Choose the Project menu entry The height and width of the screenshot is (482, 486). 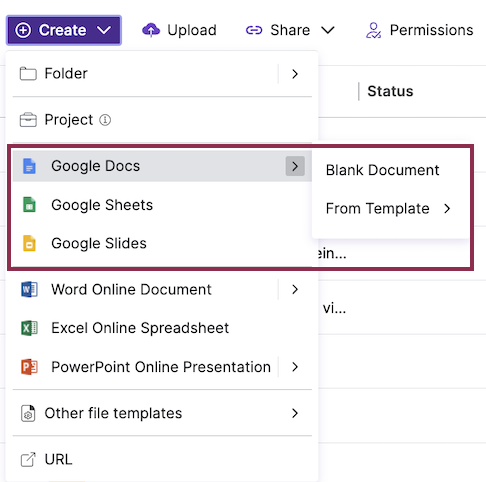pos(162,120)
